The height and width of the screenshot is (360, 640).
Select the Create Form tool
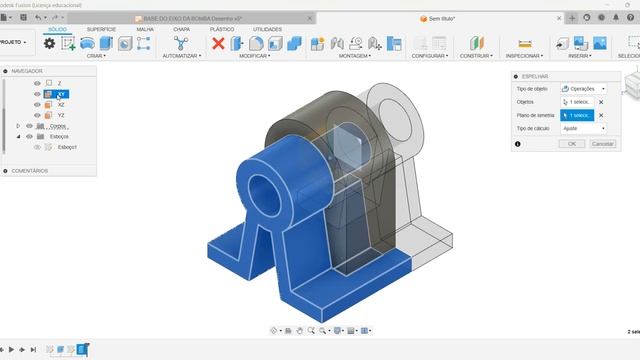pyautogui.click(x=87, y=43)
